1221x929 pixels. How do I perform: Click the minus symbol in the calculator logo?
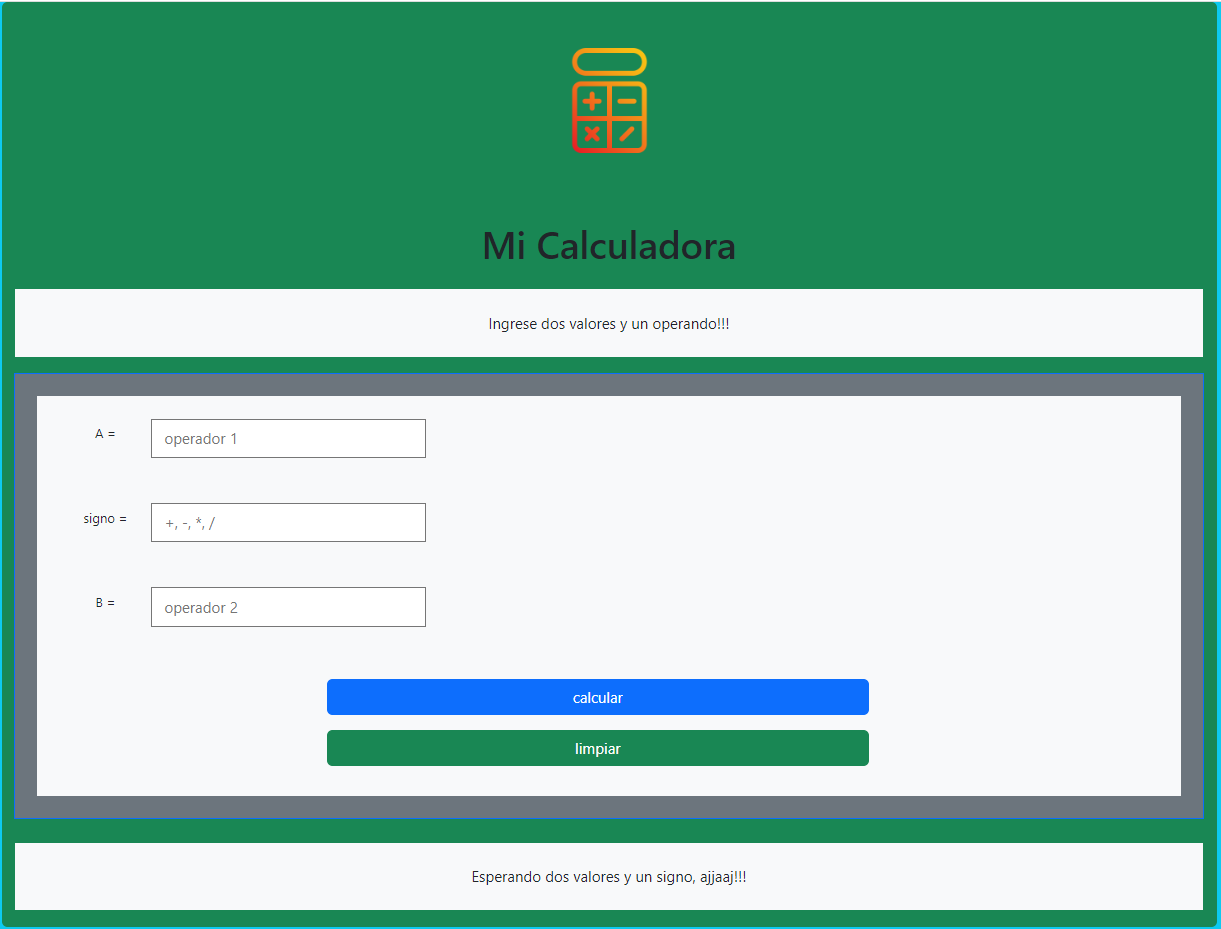point(627,101)
